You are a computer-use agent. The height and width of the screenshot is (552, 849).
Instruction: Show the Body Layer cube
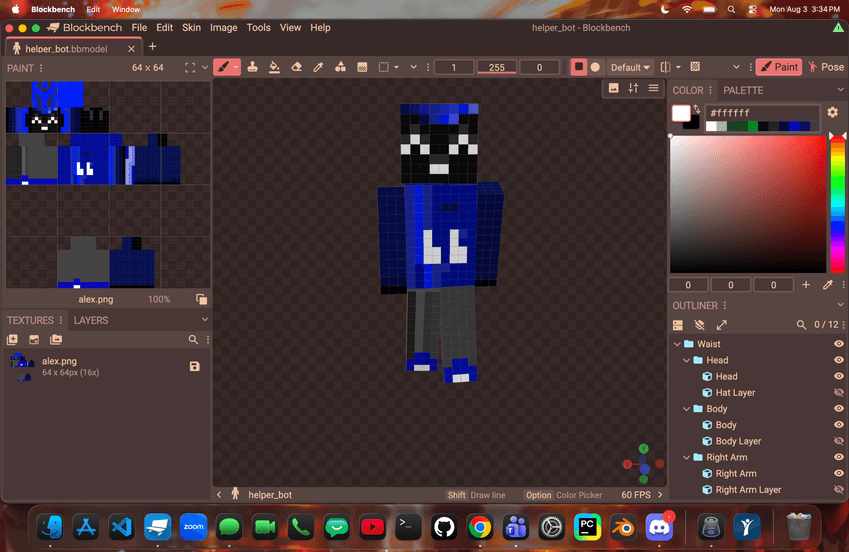click(x=839, y=441)
